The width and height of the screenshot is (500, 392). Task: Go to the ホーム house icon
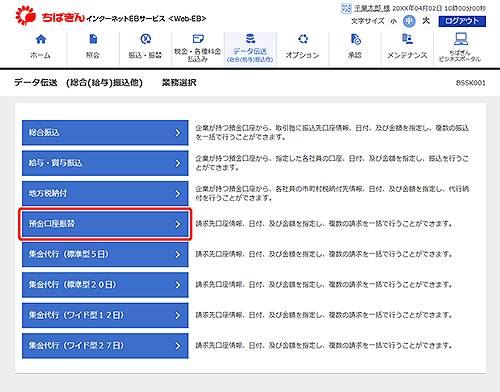pos(41,39)
